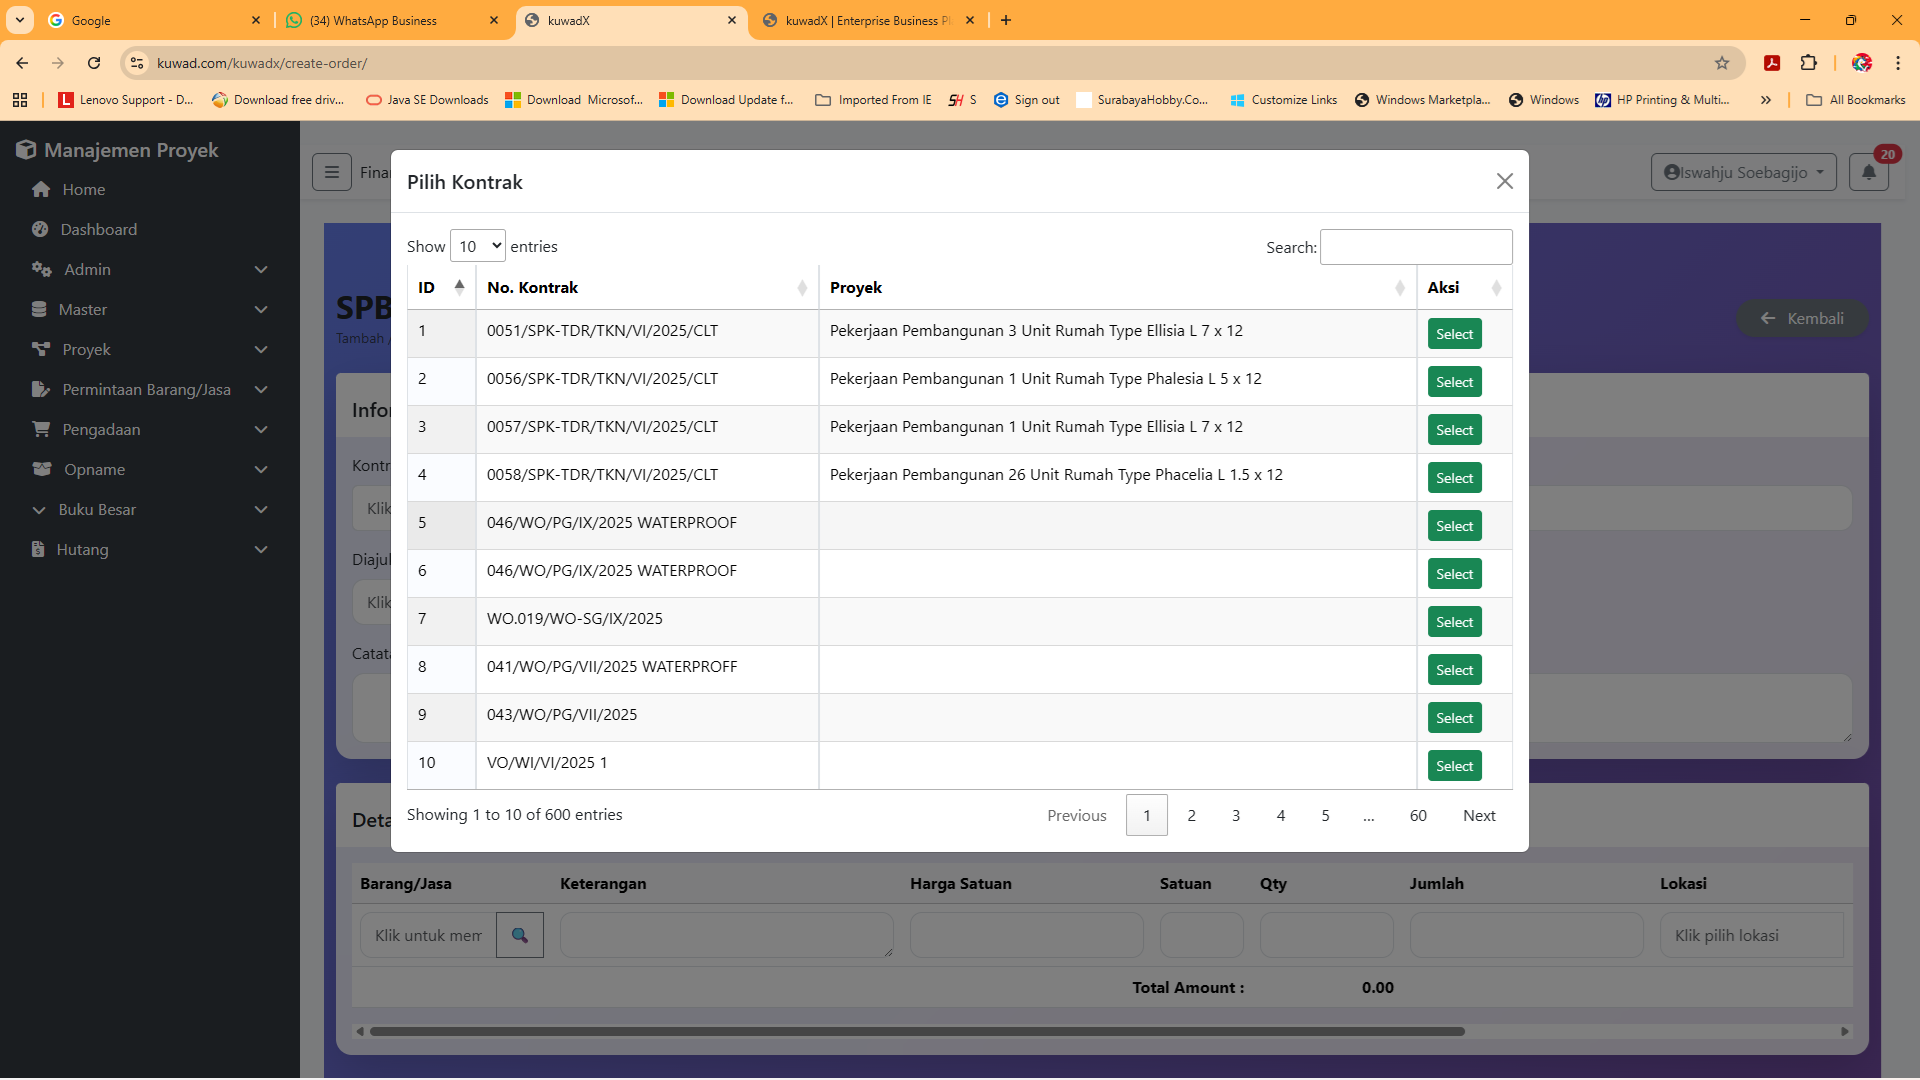Open Home from the sidebar

(83, 190)
